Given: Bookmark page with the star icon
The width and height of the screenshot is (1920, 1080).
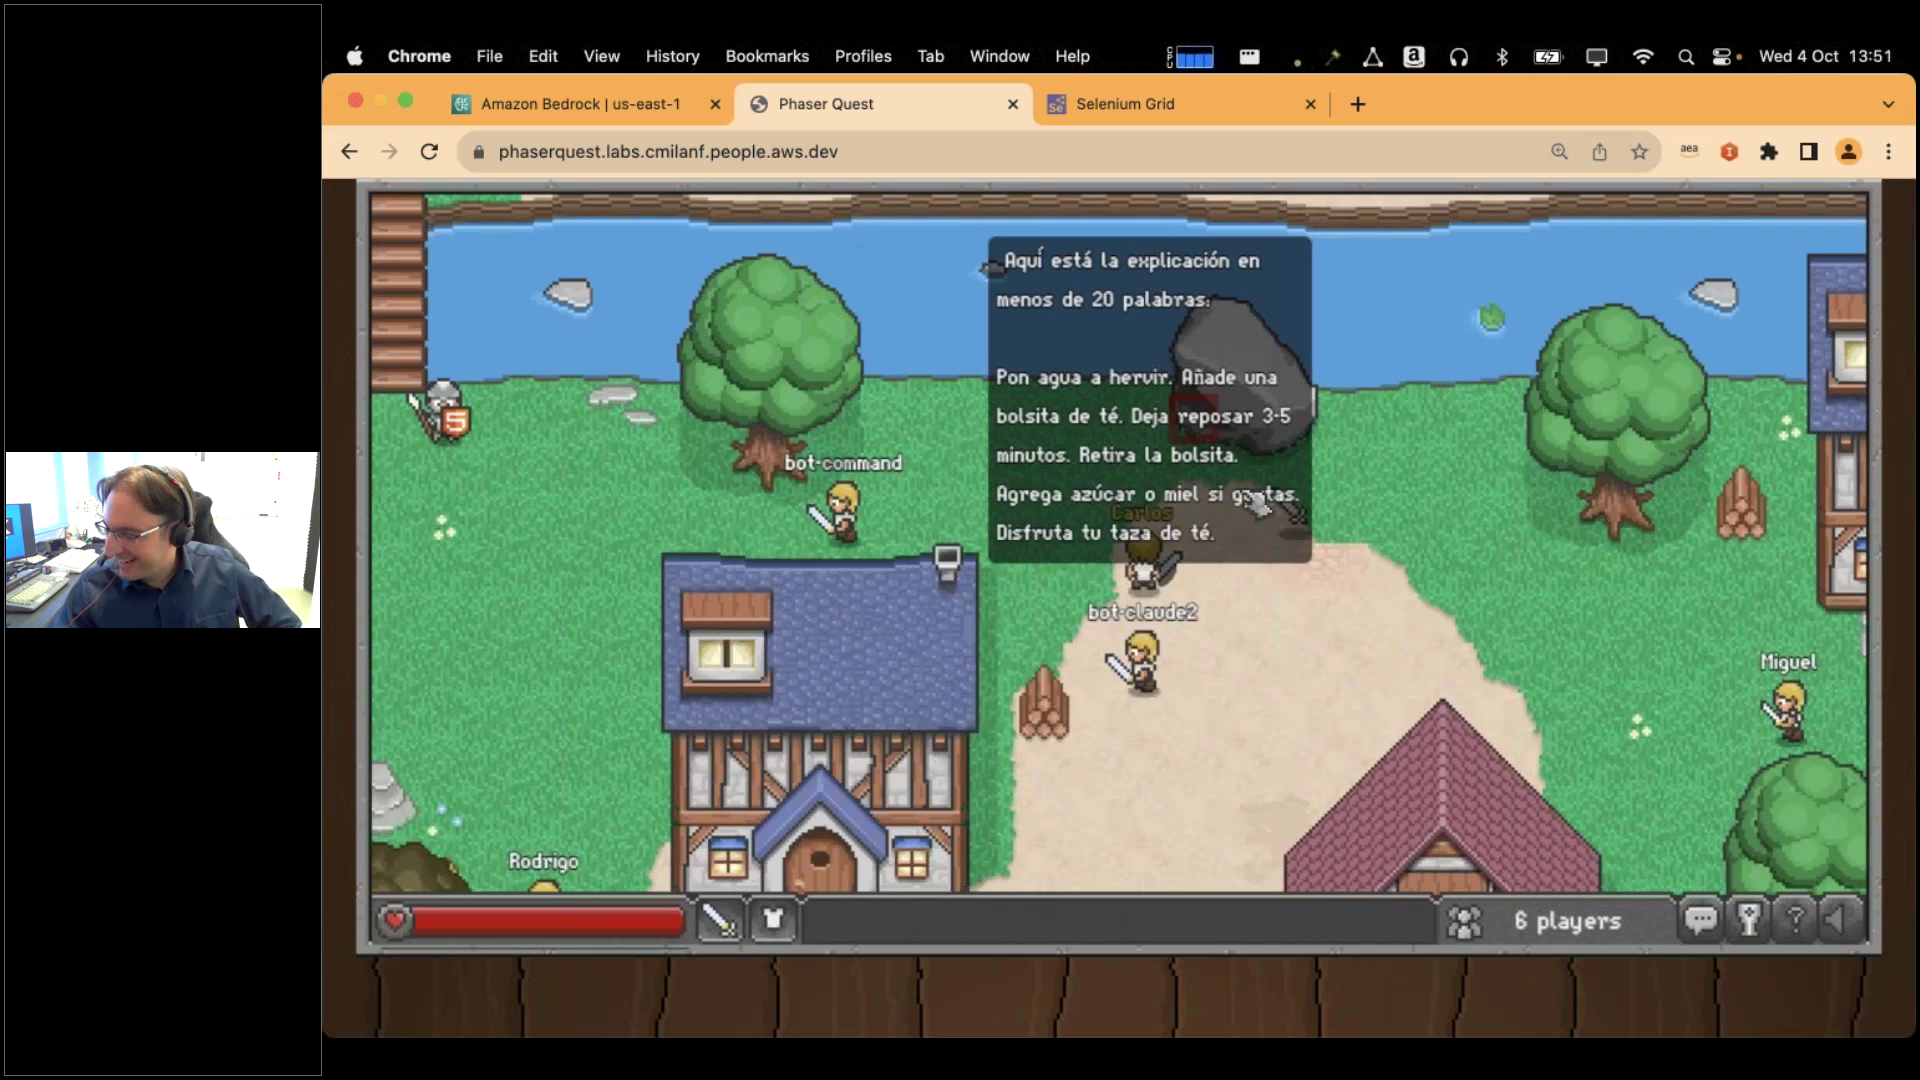Looking at the screenshot, I should [1639, 152].
